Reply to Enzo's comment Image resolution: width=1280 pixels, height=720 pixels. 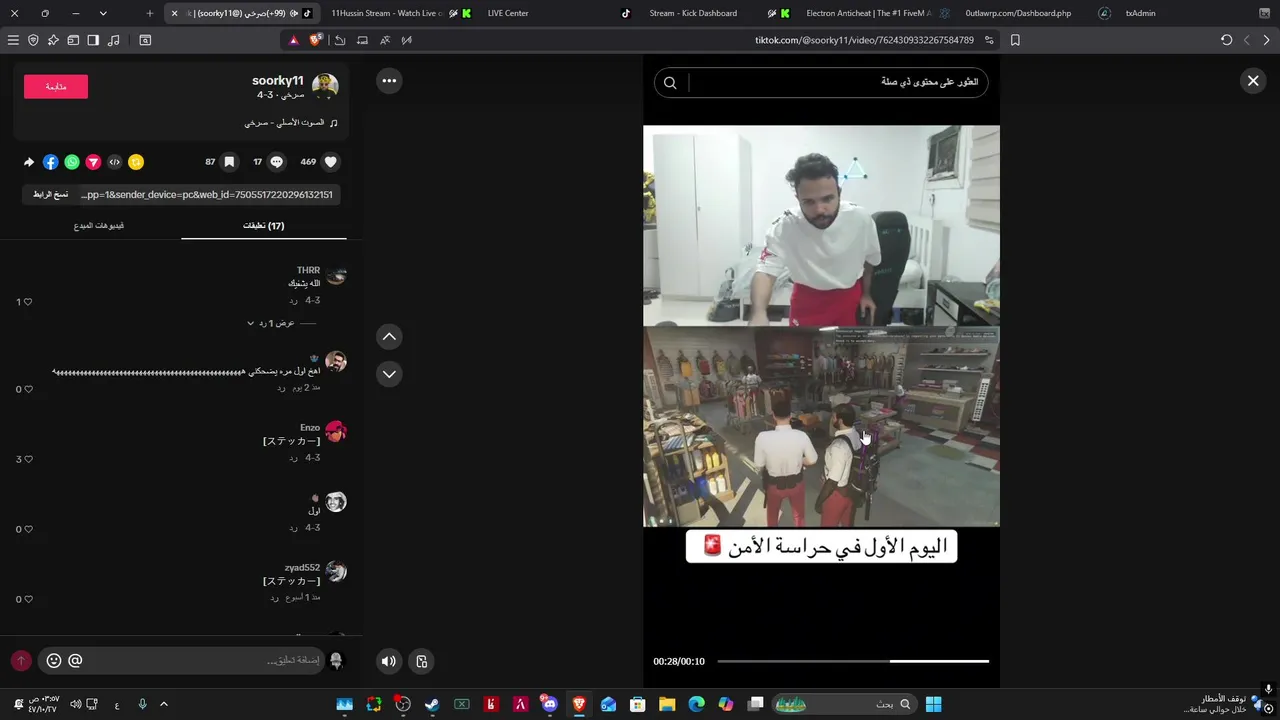pyautogui.click(x=294, y=457)
